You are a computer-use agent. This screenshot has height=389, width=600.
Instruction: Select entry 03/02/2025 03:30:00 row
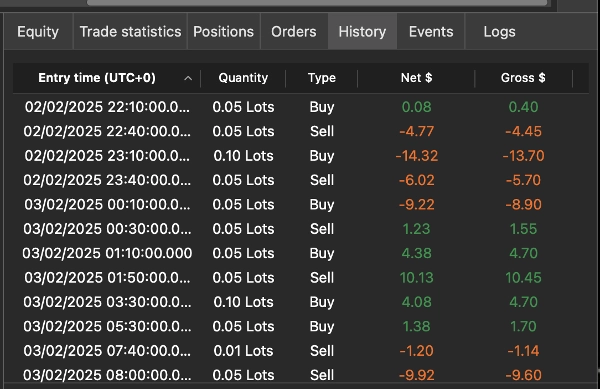tap(300, 302)
